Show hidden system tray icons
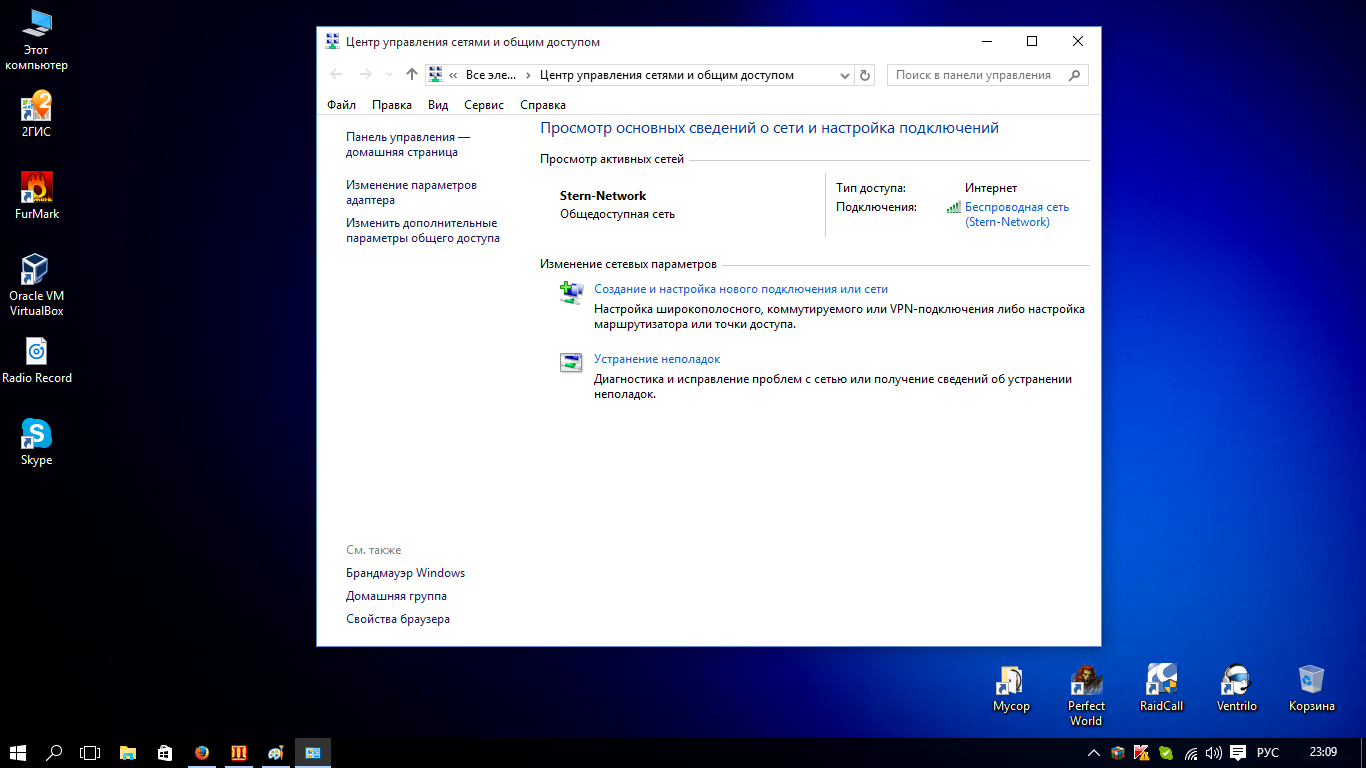The image size is (1366, 768). (x=1093, y=753)
